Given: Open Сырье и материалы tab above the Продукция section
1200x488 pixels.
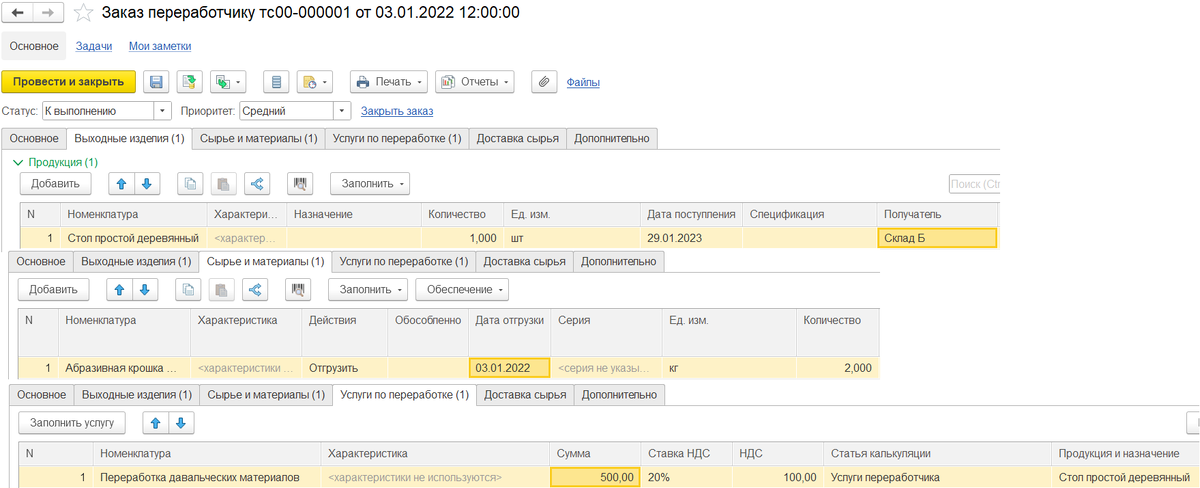Looking at the screenshot, I should tap(258, 139).
